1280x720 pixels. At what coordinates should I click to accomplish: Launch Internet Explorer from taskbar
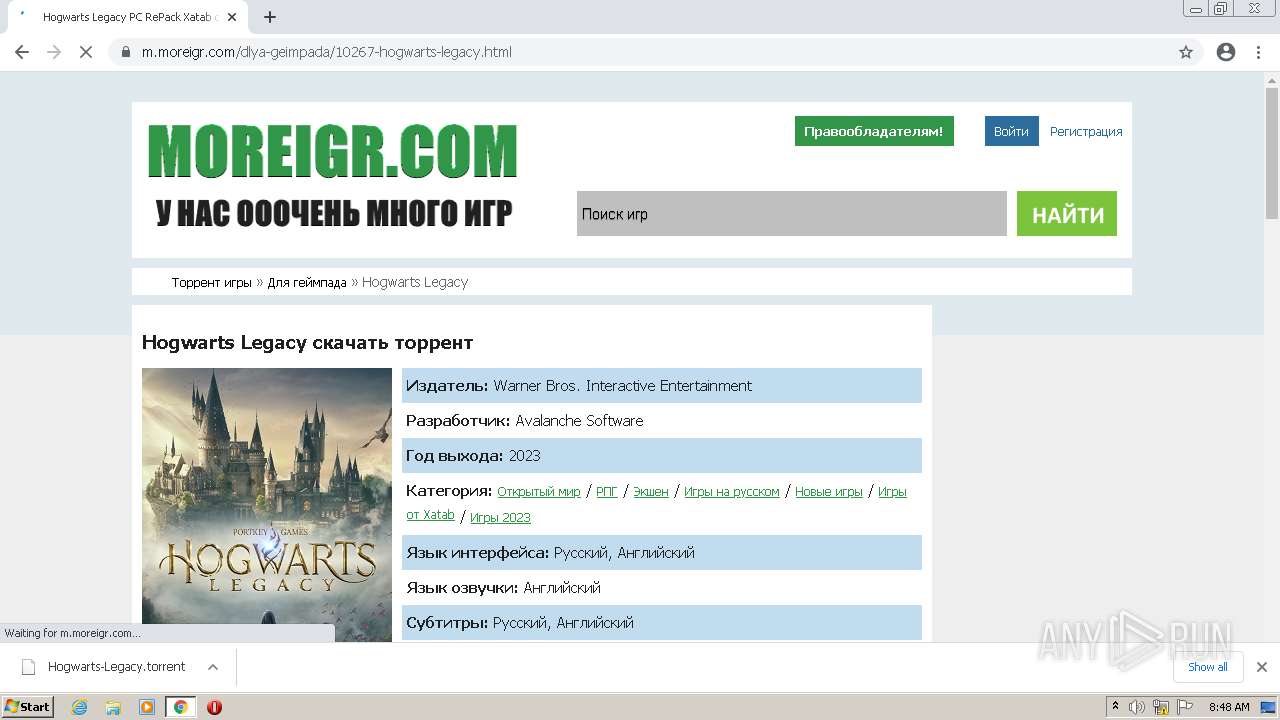tap(79, 707)
